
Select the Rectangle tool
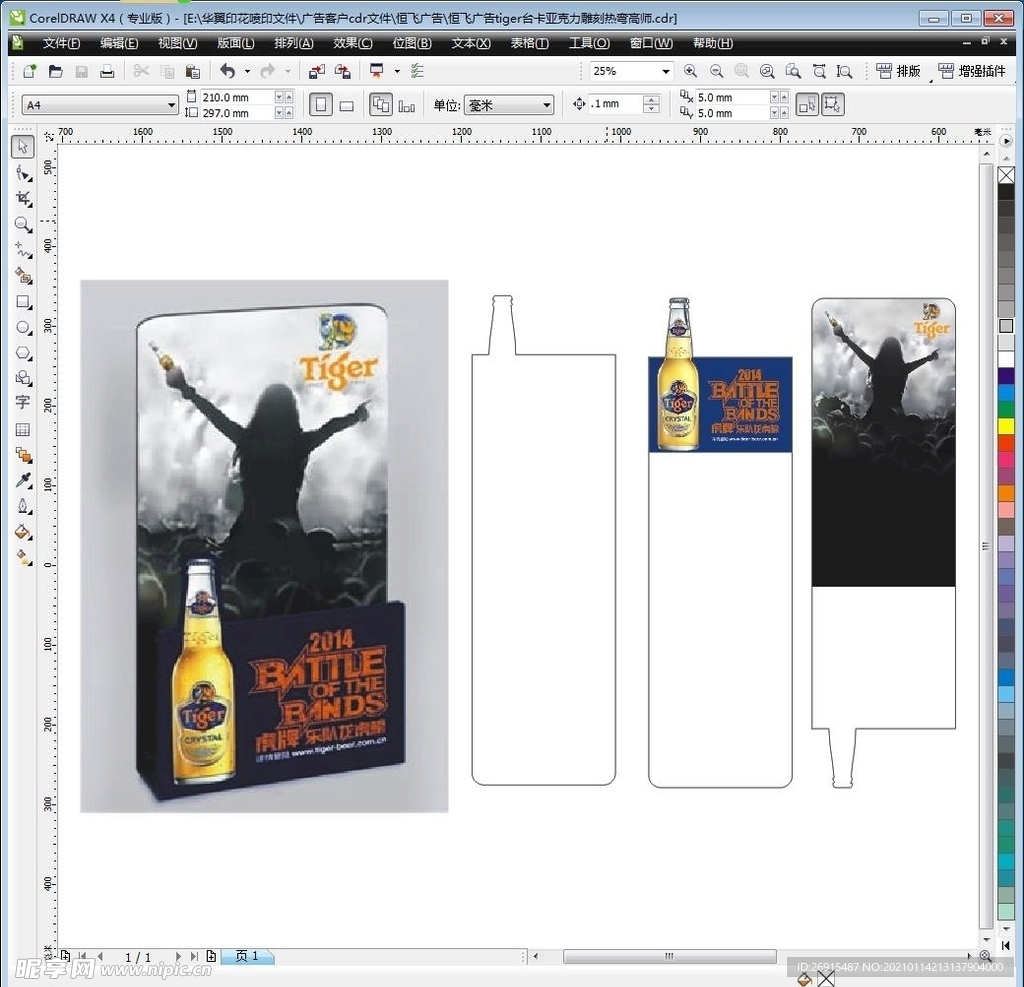[23, 302]
